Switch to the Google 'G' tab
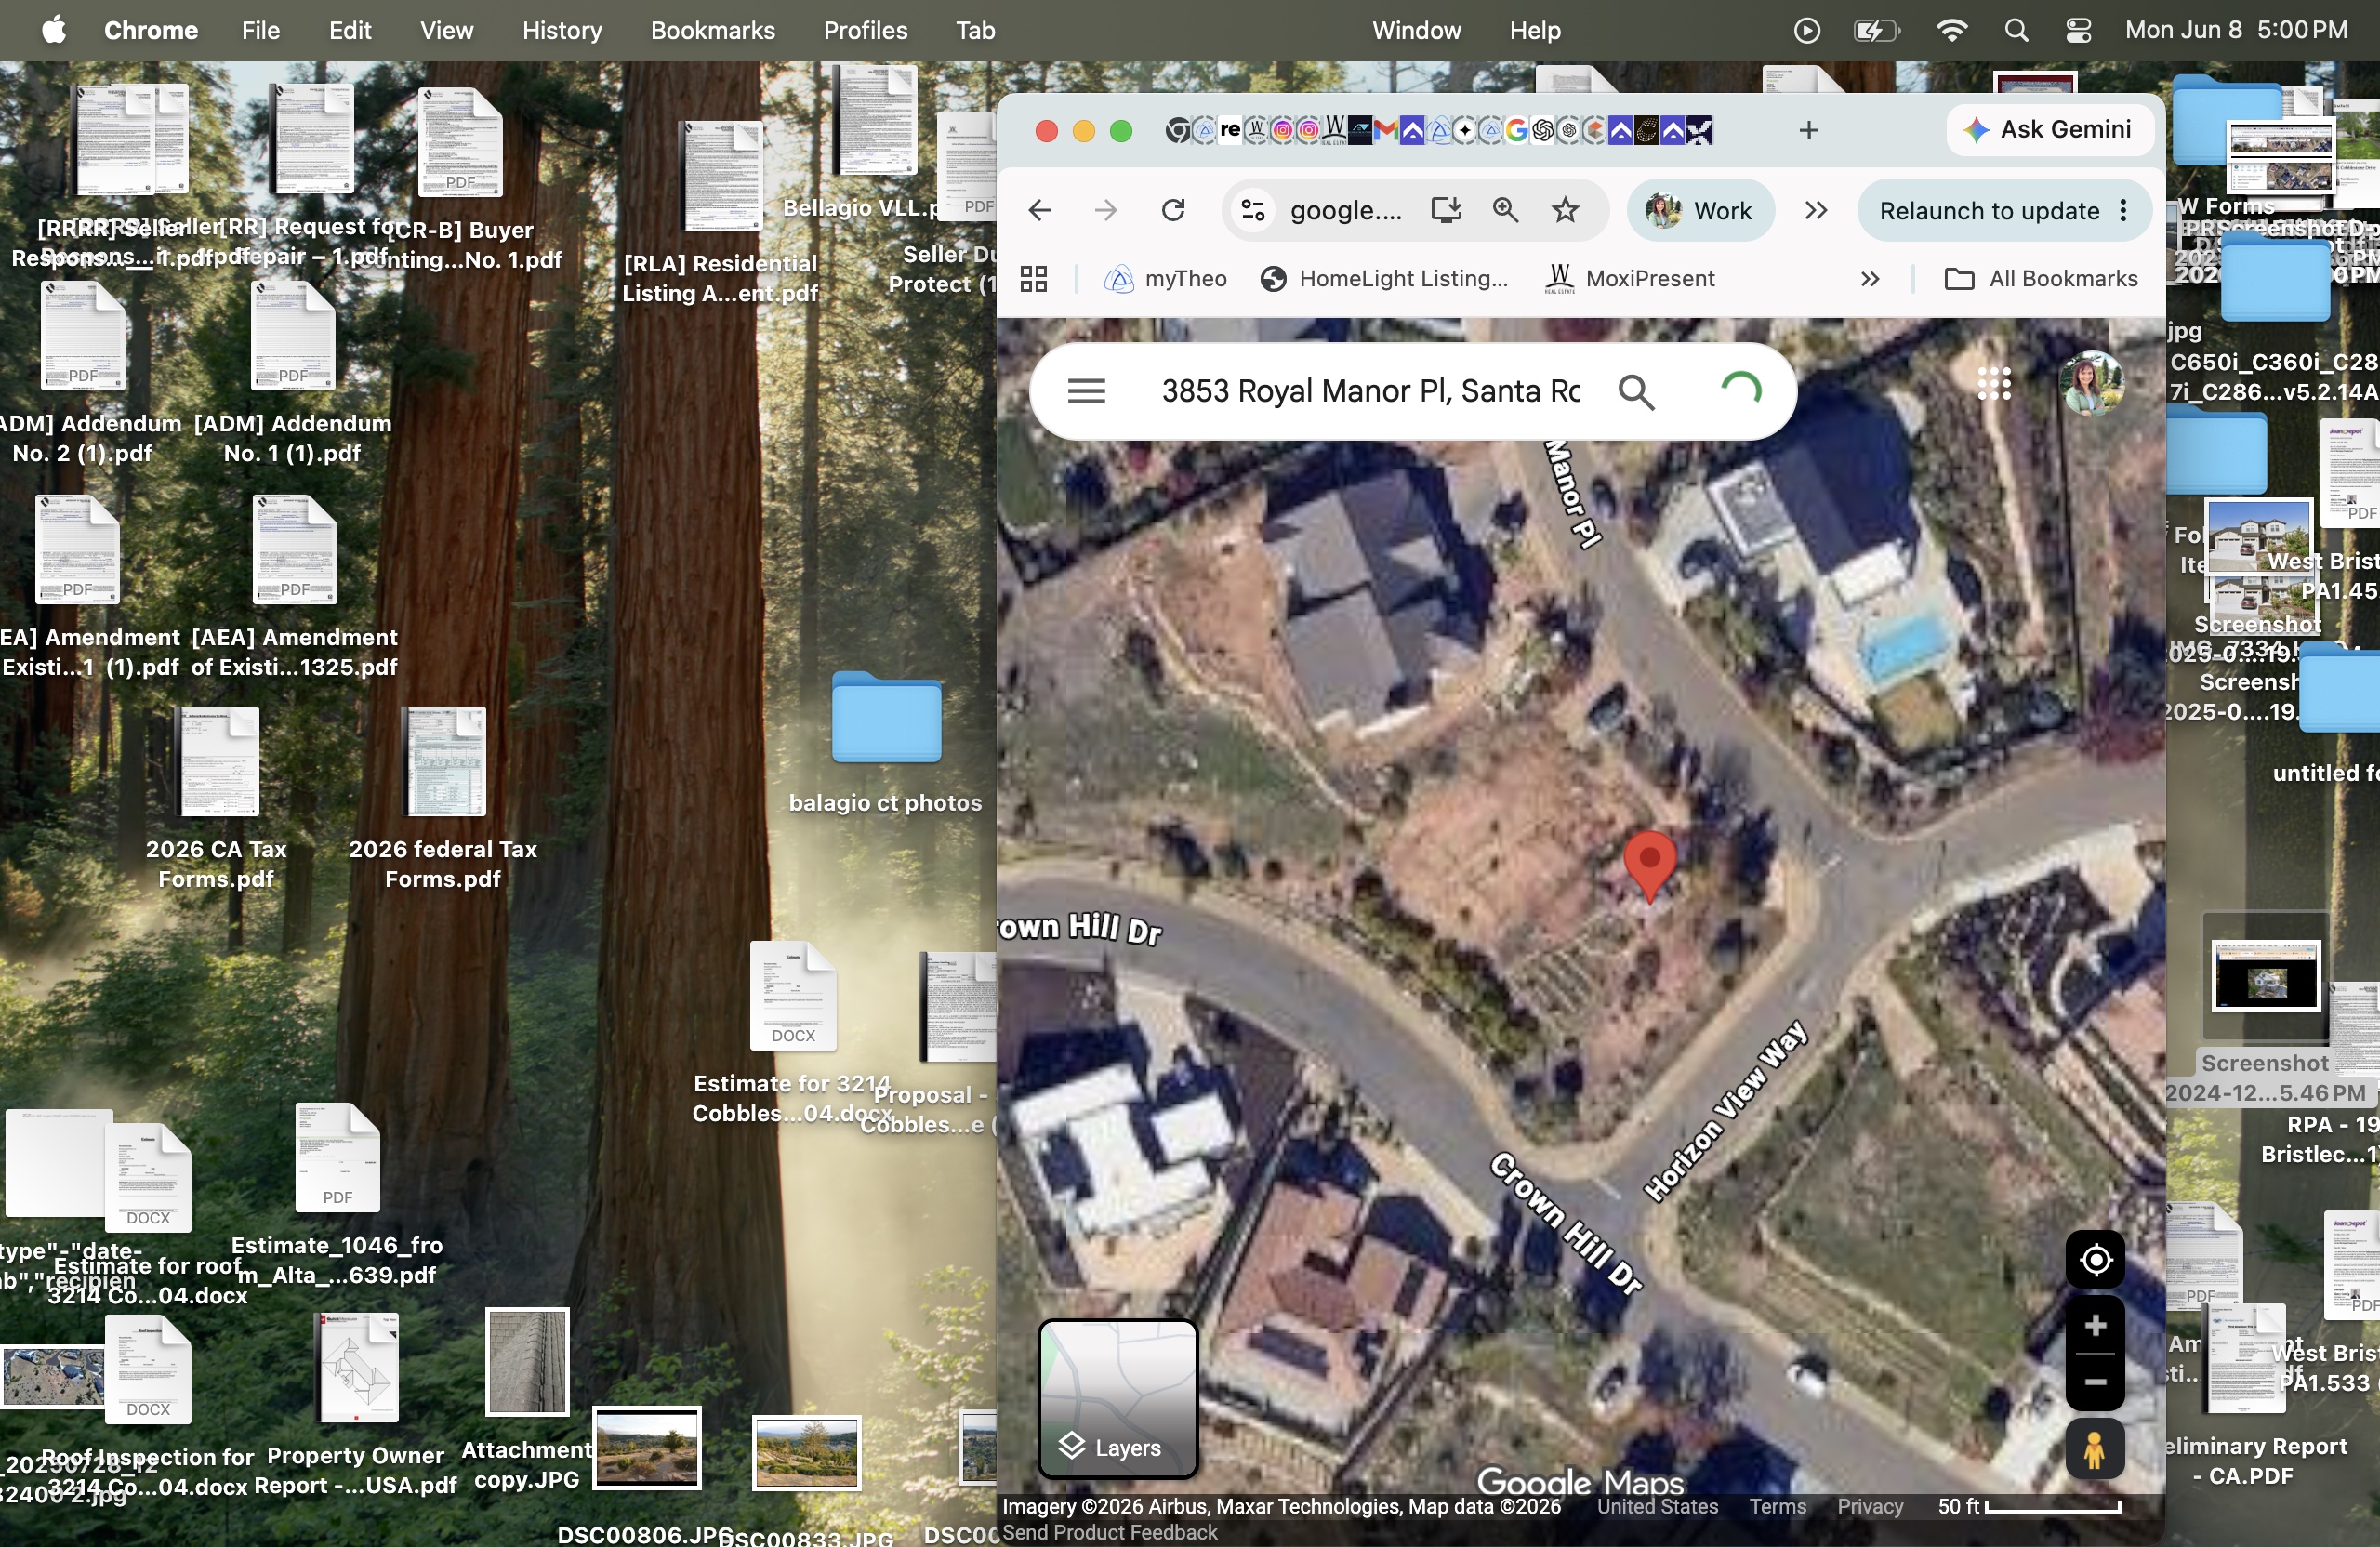Screen dimensions: 2380x1547 (x=1516, y=130)
